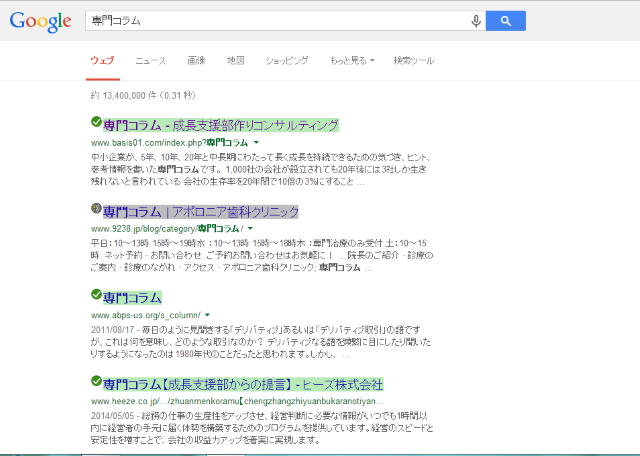This screenshot has height=456, width=640.
Task: Switch to the 画像 tab
Action: pyautogui.click(x=196, y=60)
